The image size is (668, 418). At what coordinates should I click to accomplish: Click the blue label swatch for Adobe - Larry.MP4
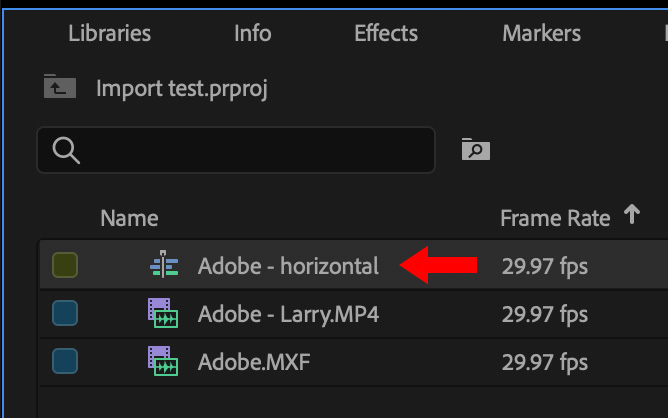click(x=65, y=314)
